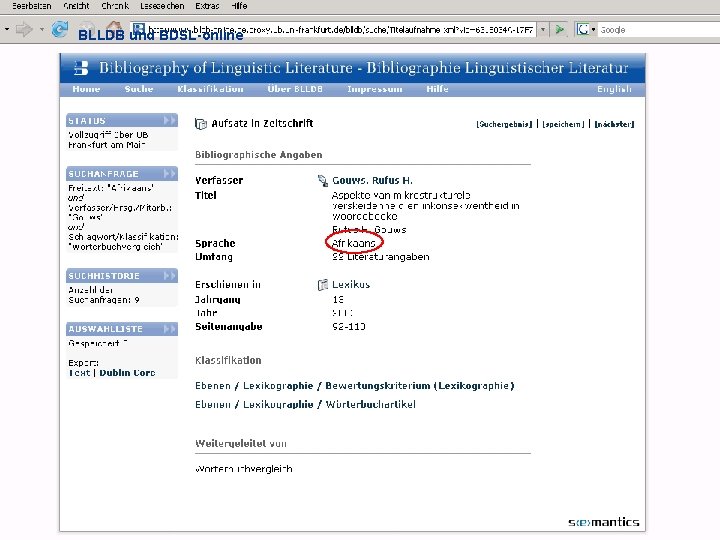Open the Wörterbuchartikel classification link
Viewport: 720px width, 540px height.
click(371, 405)
